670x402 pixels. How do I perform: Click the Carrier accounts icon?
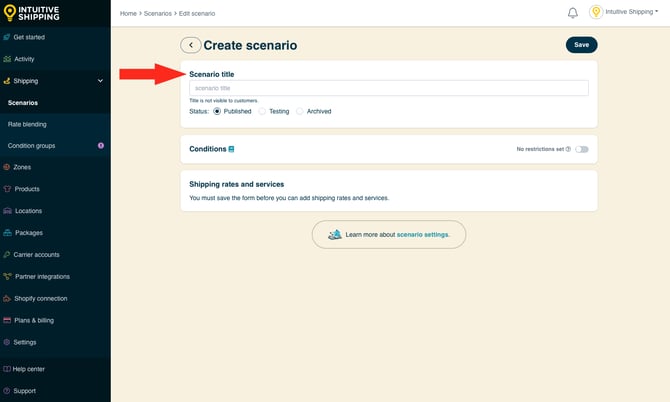[7, 255]
